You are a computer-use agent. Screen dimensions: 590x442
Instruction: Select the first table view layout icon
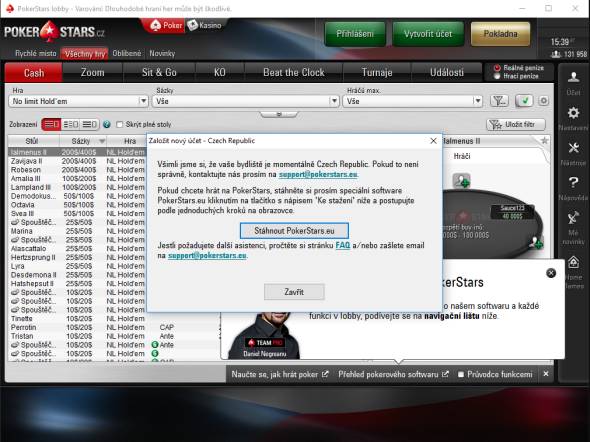click(x=51, y=124)
